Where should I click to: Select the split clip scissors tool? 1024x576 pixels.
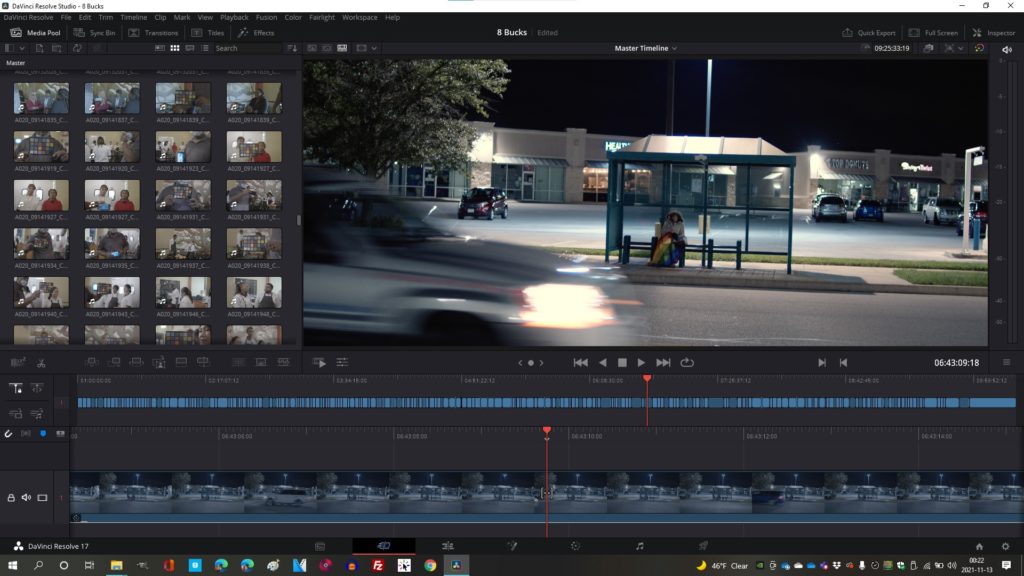tap(41, 362)
